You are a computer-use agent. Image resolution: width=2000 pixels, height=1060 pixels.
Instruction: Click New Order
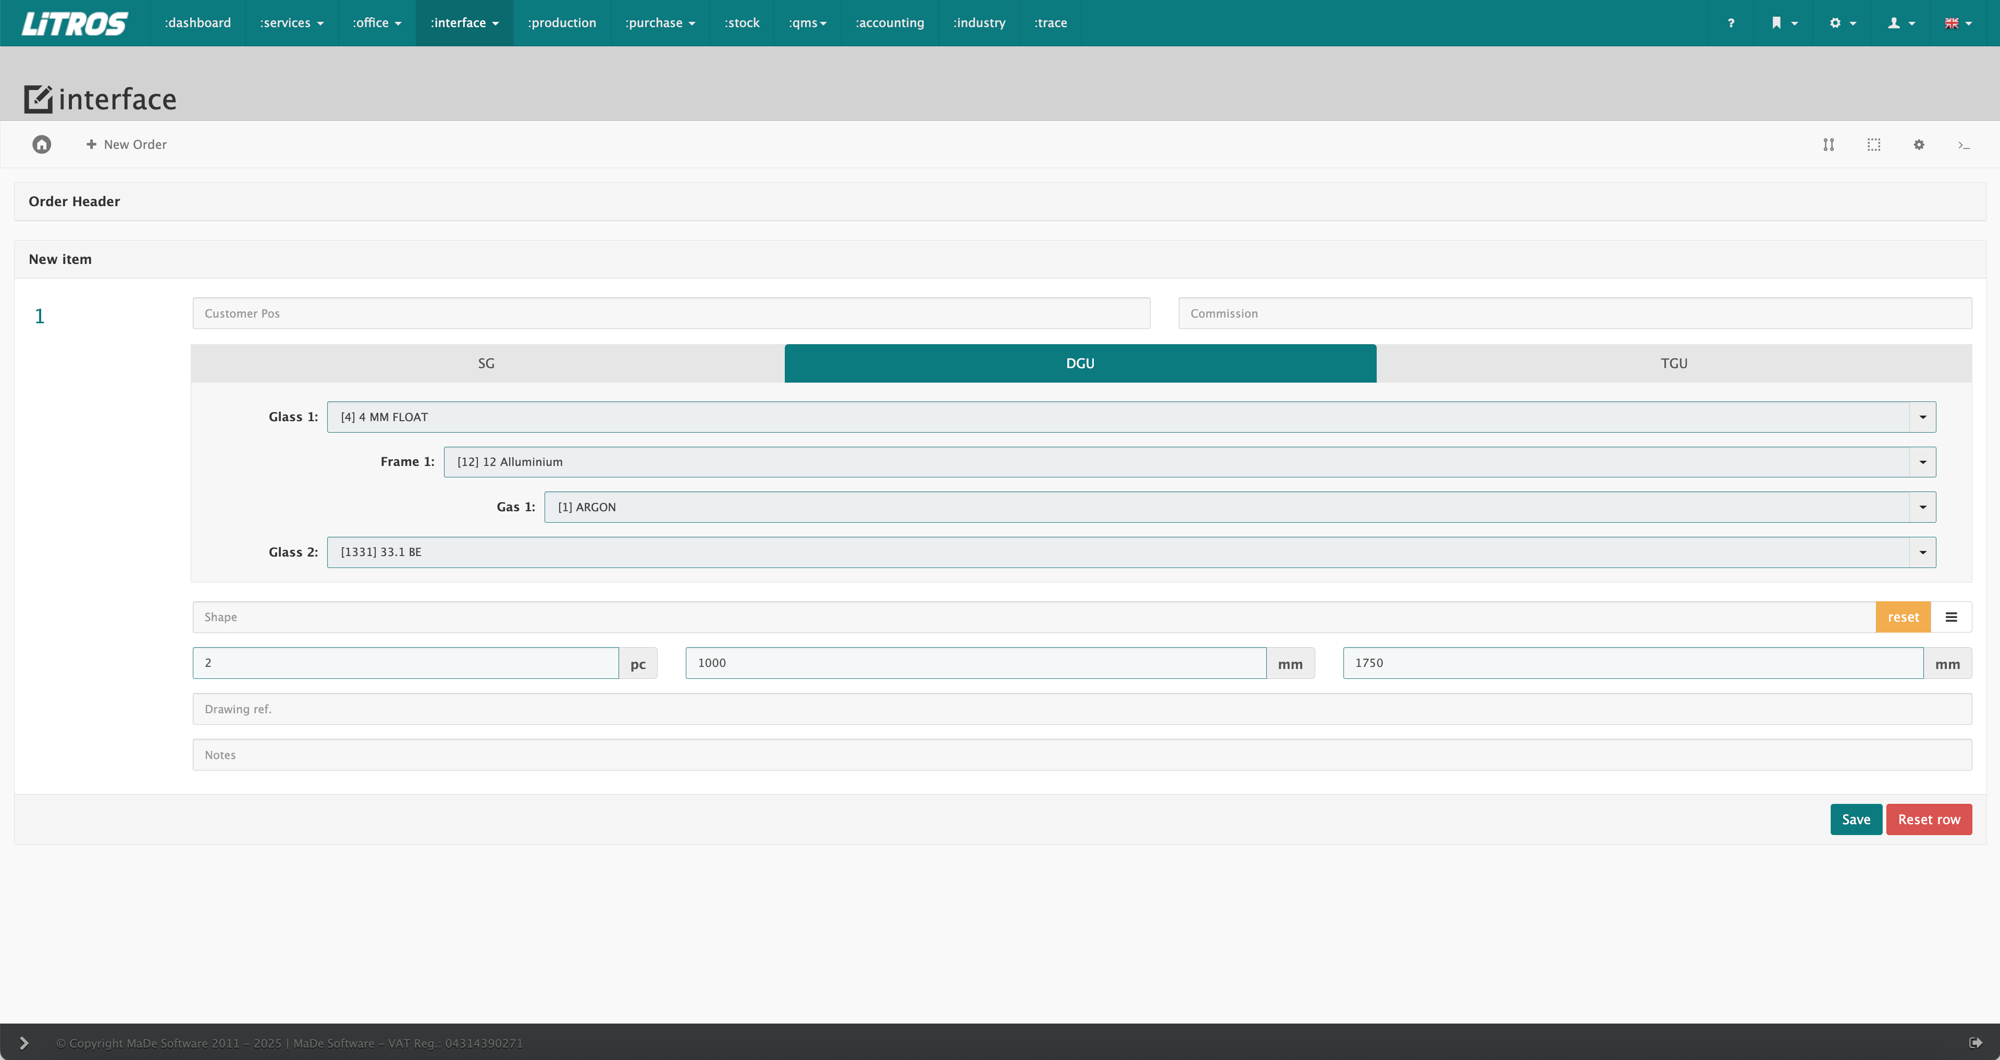pyautogui.click(x=126, y=145)
